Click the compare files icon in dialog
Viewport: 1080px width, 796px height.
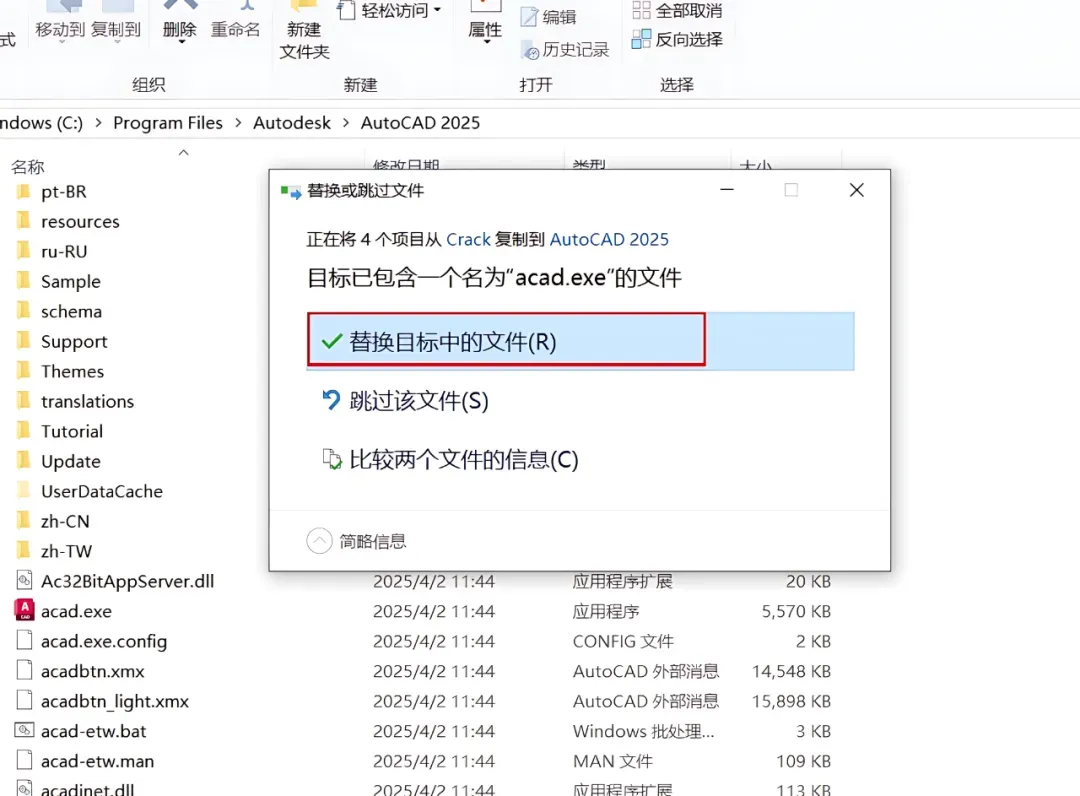332,459
